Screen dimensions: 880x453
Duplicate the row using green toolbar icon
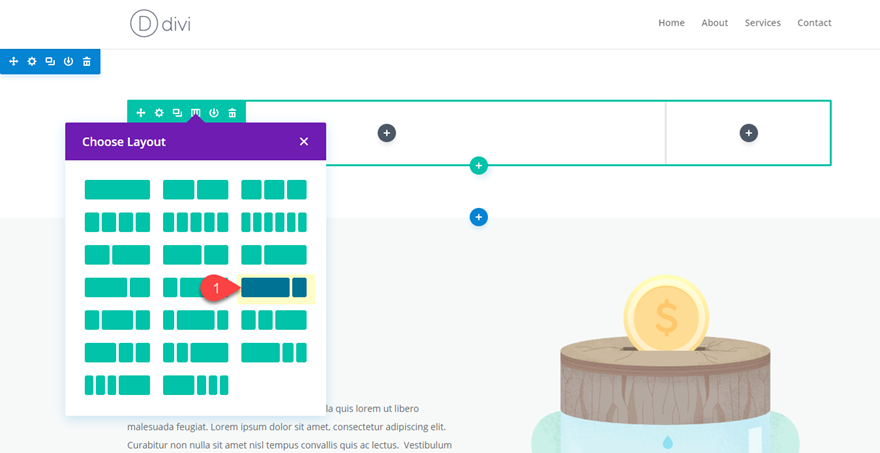(177, 113)
